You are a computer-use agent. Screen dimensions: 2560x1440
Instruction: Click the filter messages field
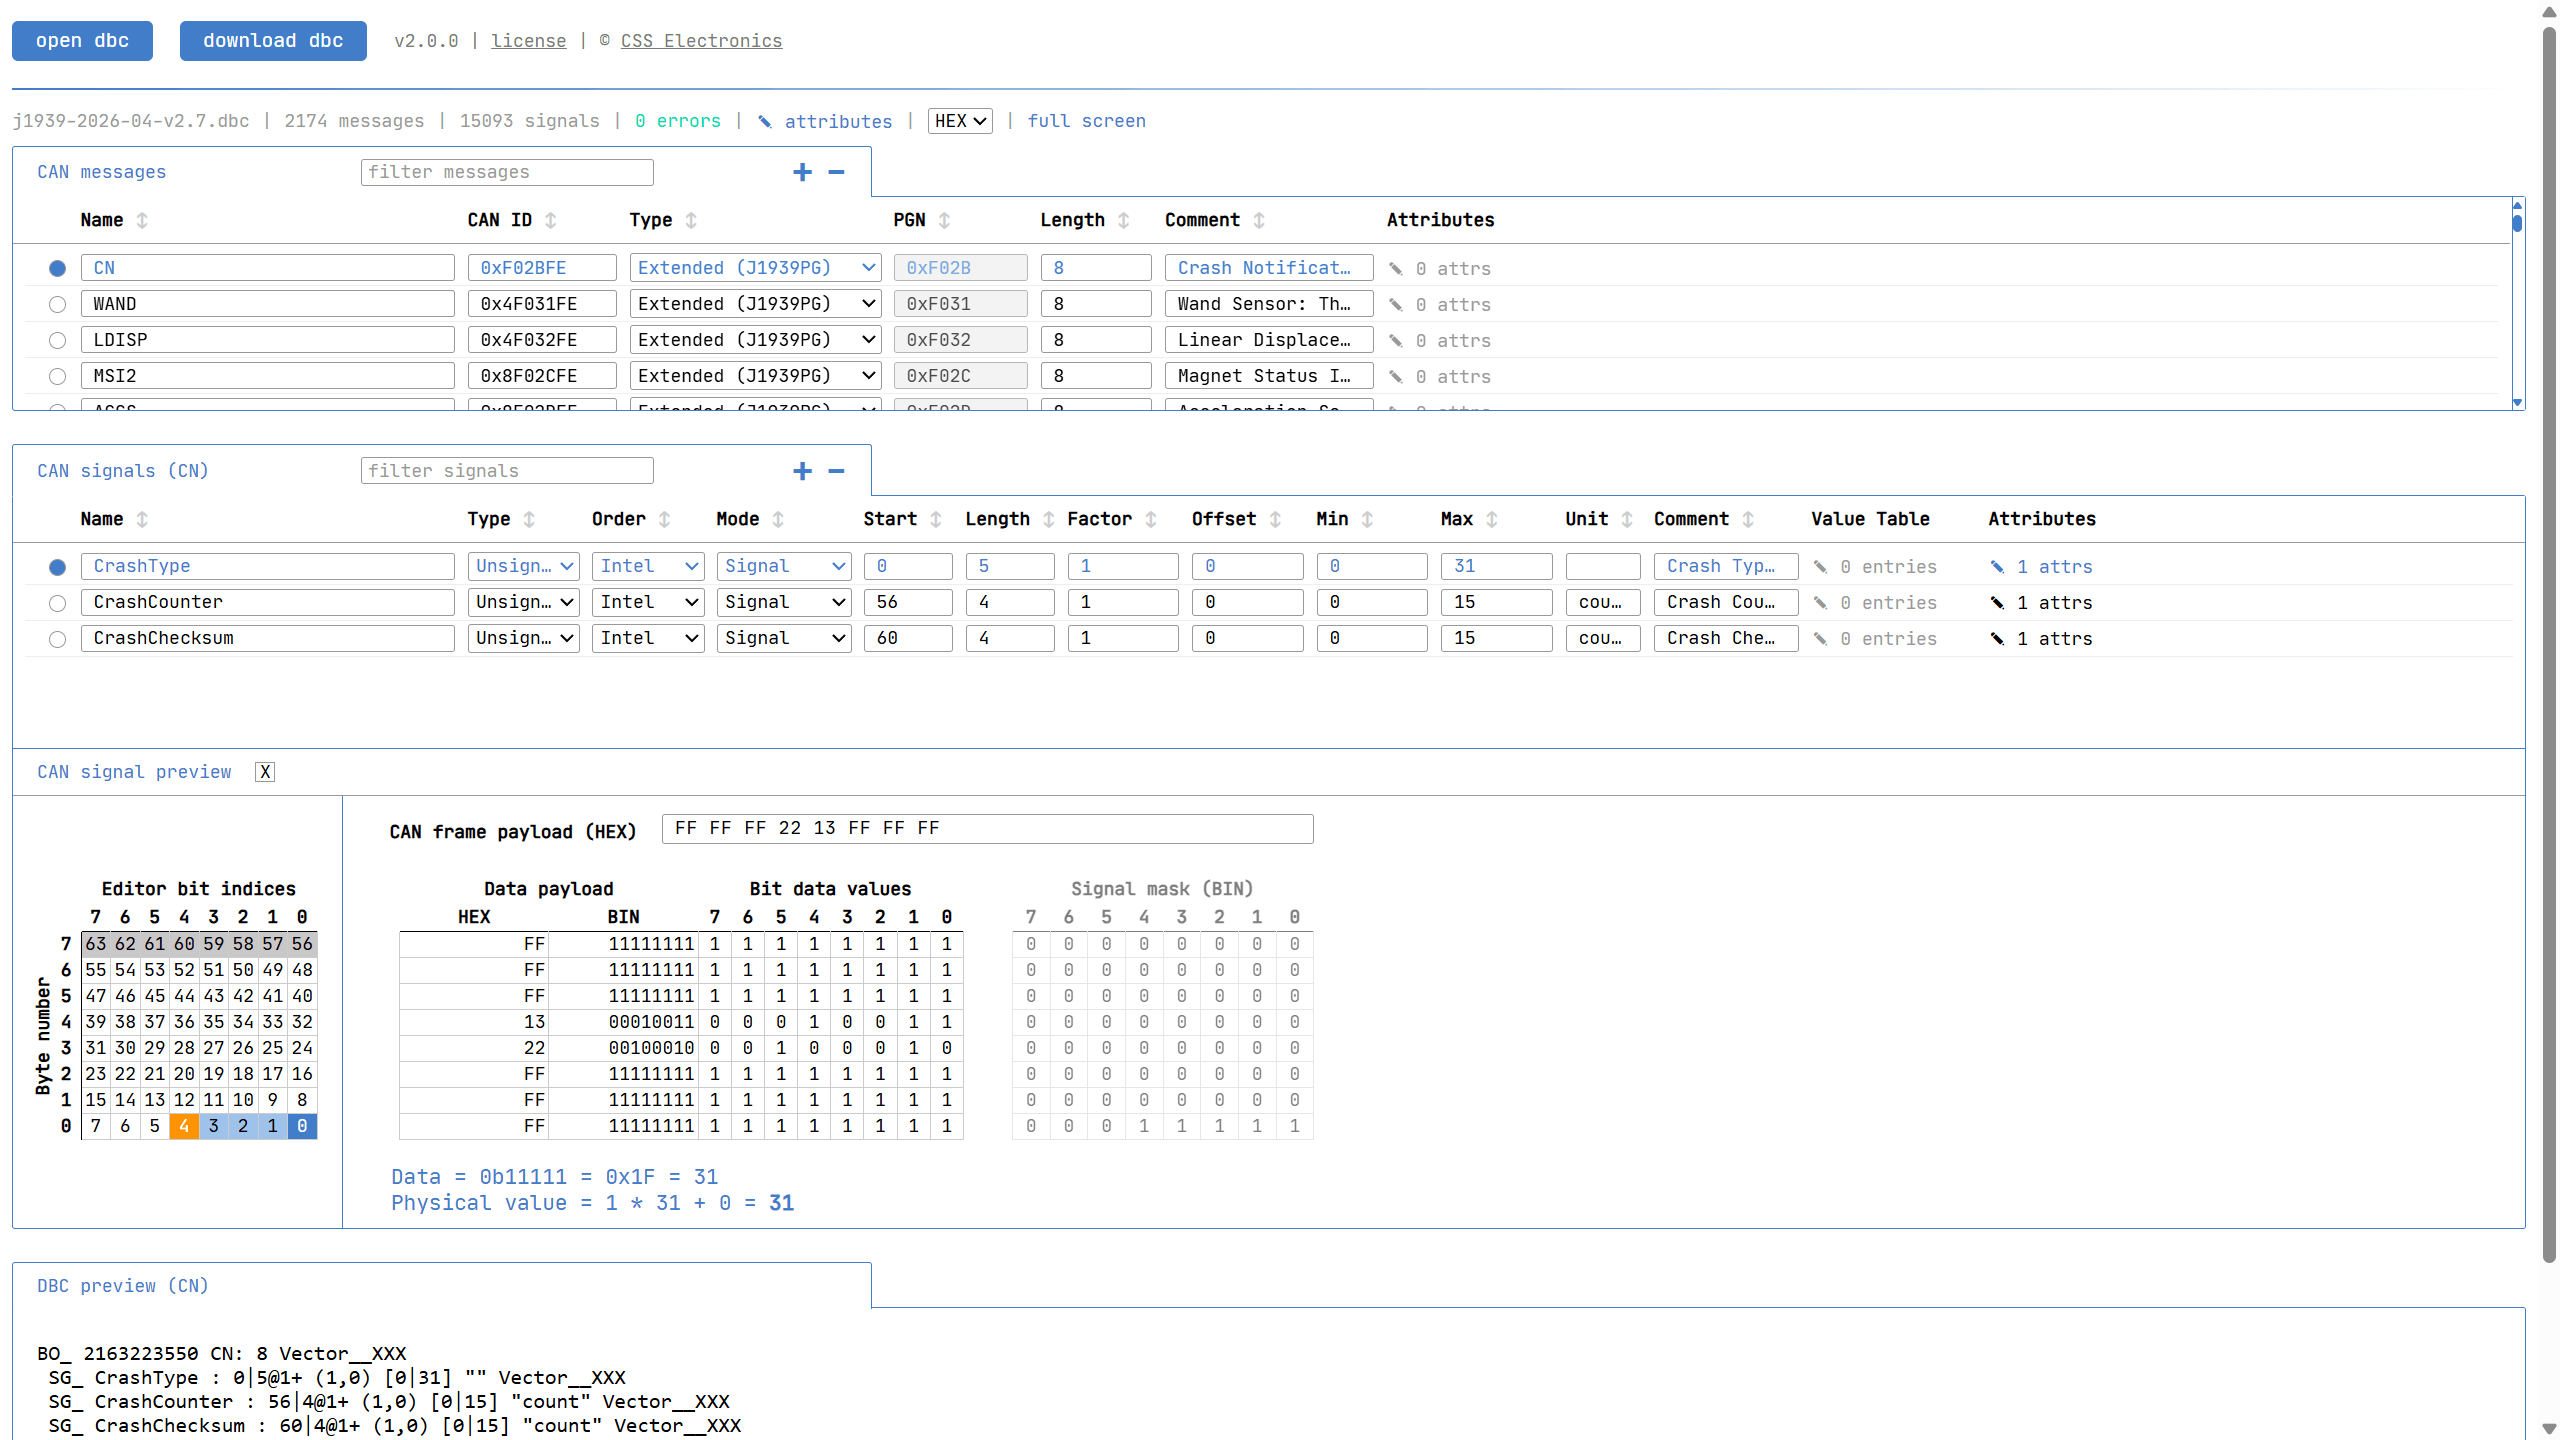507,172
